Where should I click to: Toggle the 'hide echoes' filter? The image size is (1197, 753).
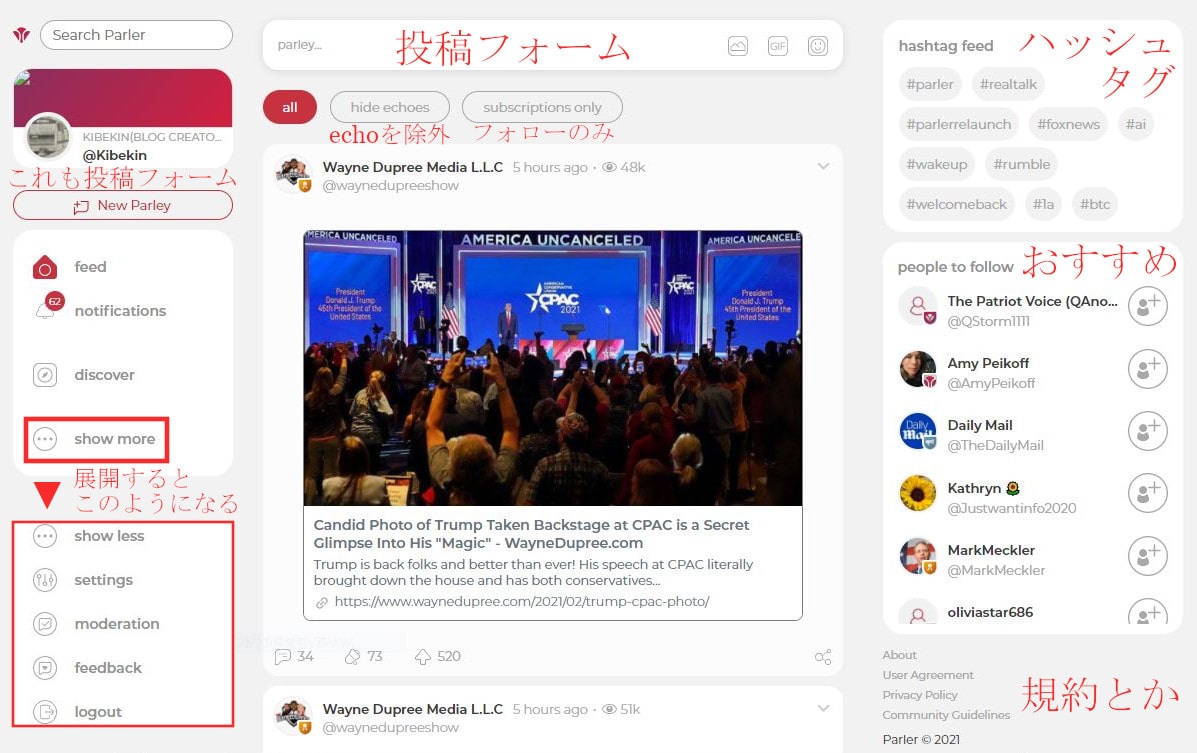[389, 108]
